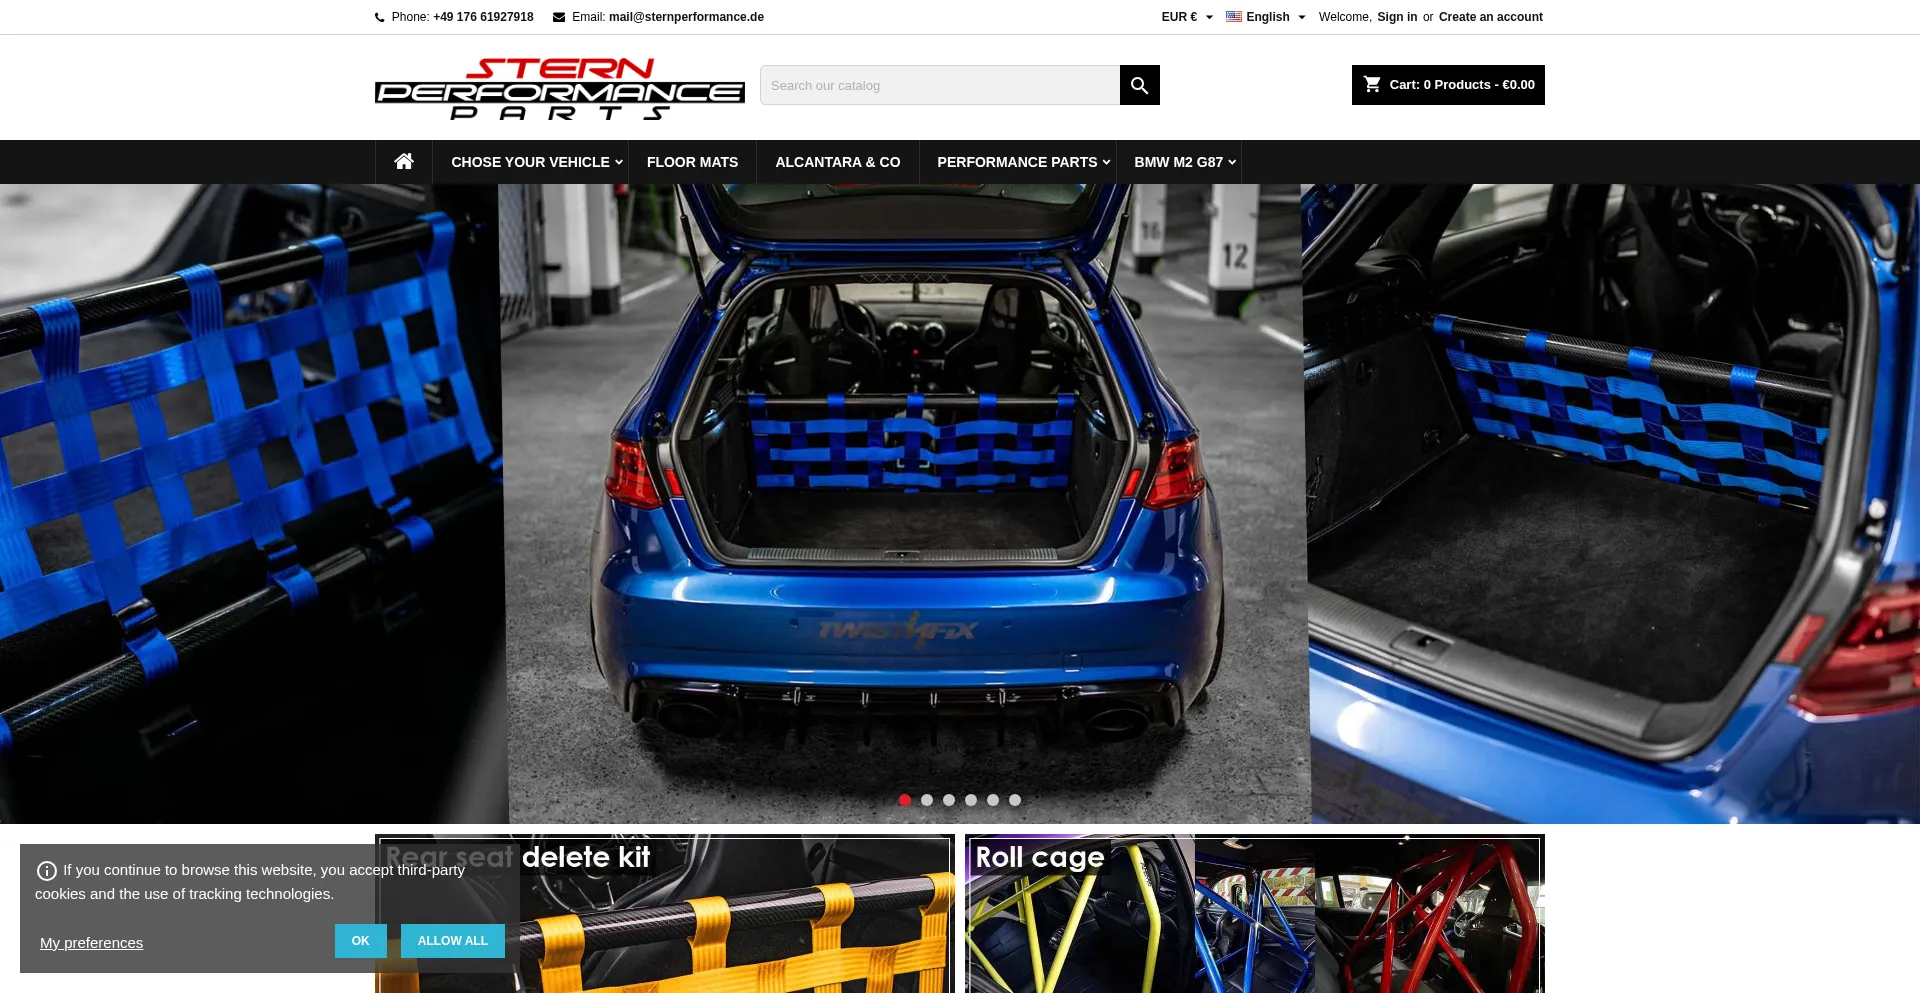Click the Stern Performance Parts logo
Screen dimensions: 1920x993
coord(559,89)
